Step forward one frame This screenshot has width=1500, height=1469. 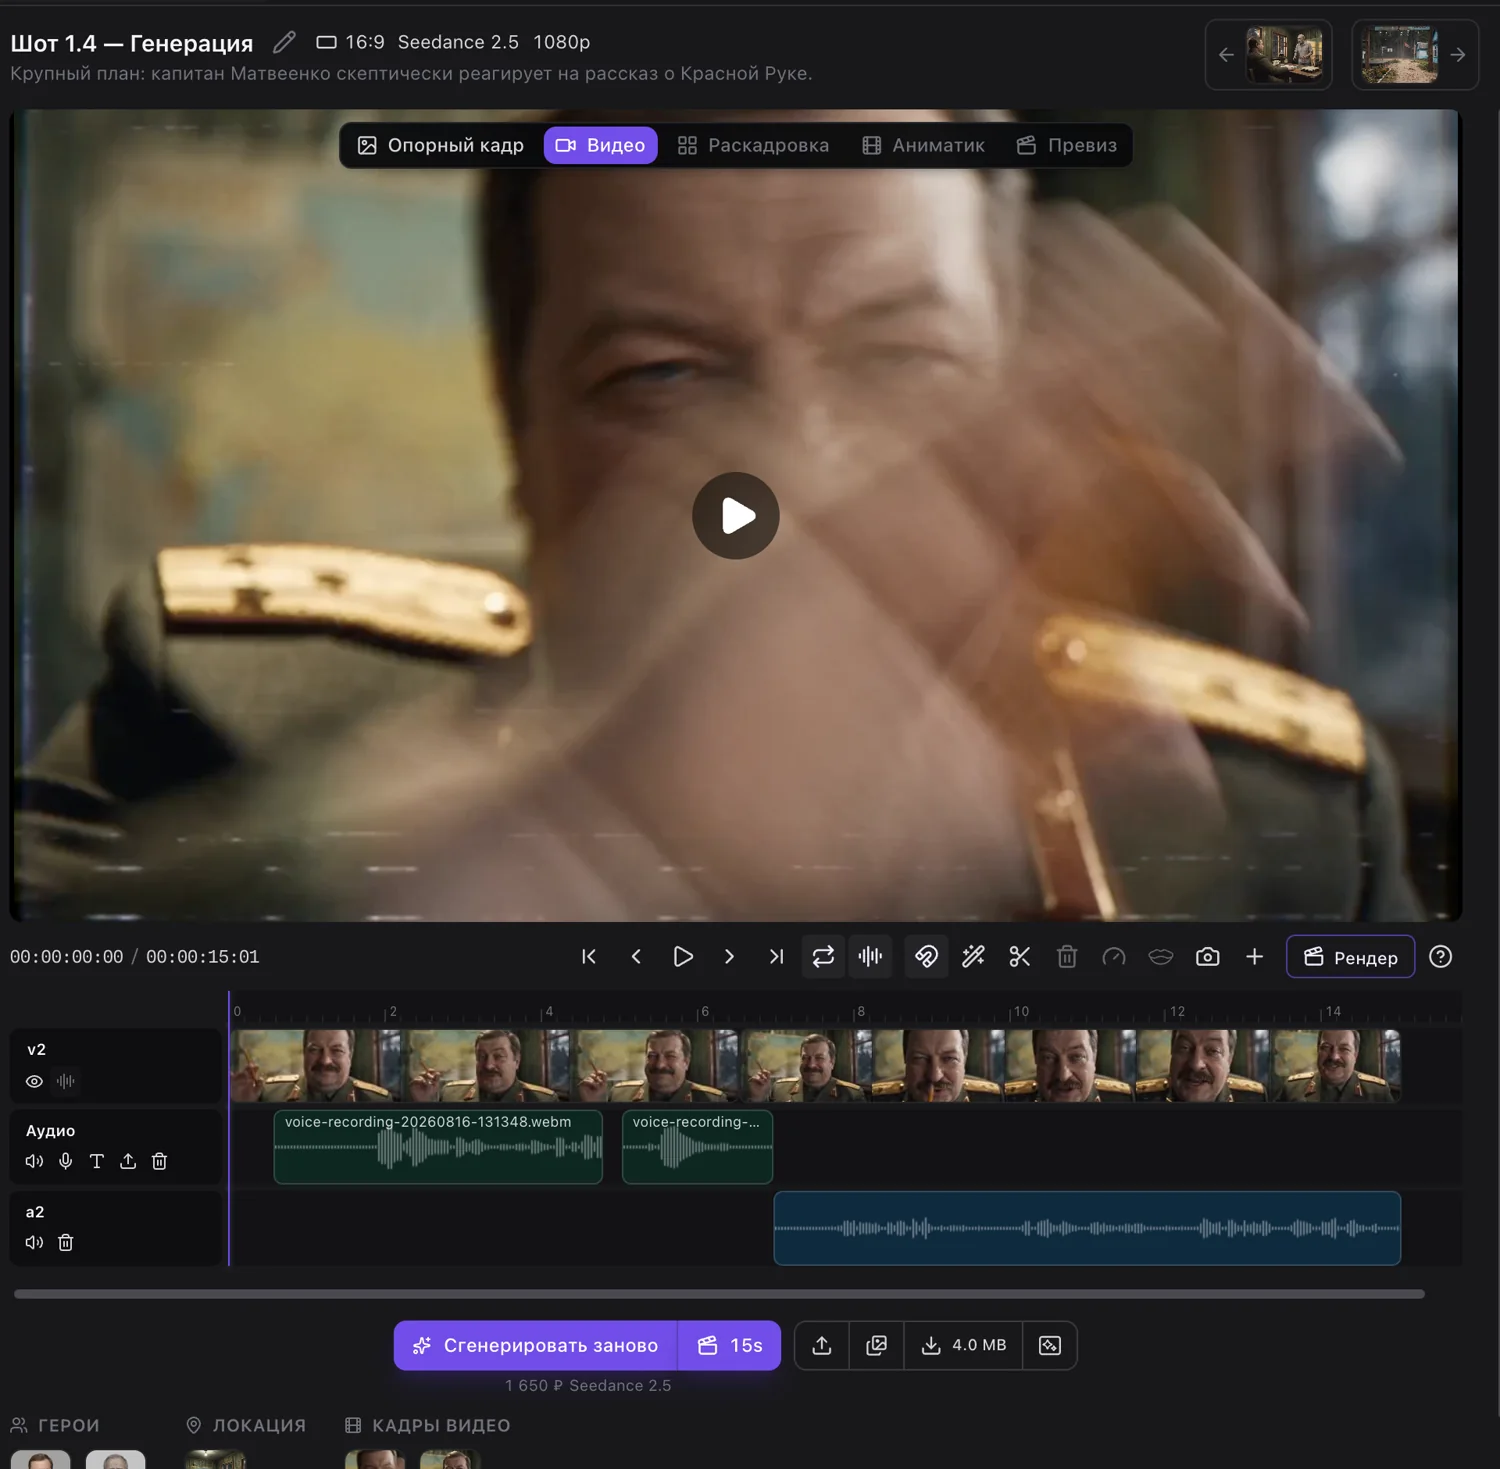point(729,957)
